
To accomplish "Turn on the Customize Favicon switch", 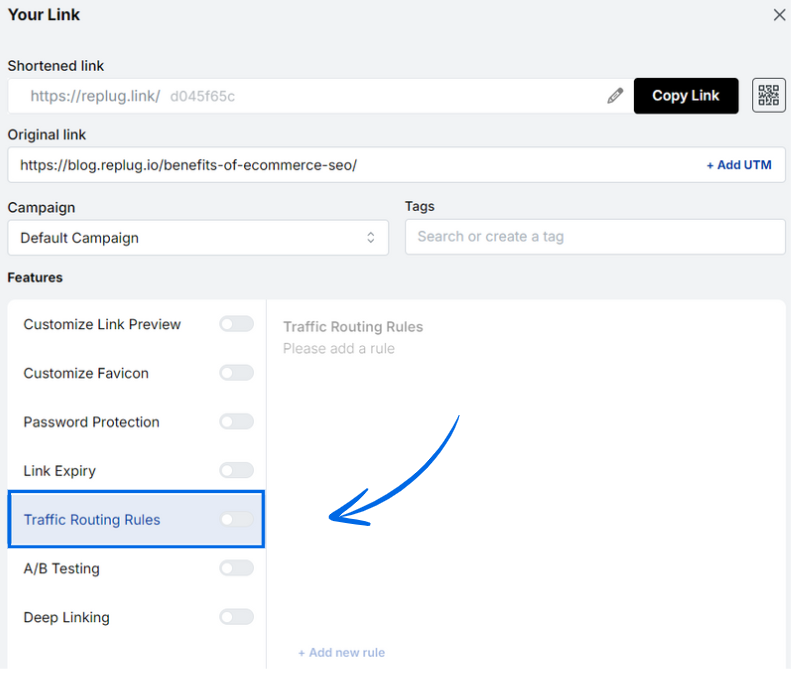I will tap(236, 373).
